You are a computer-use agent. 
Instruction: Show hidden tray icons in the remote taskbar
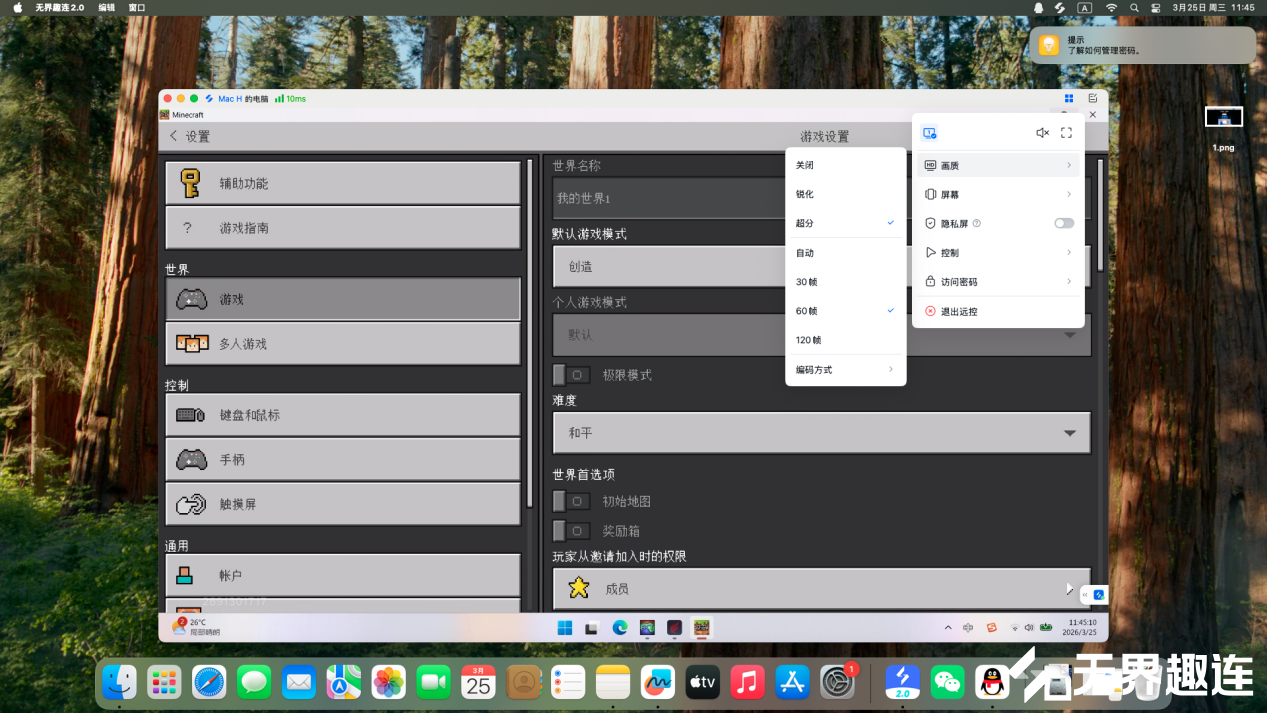[x=948, y=627]
